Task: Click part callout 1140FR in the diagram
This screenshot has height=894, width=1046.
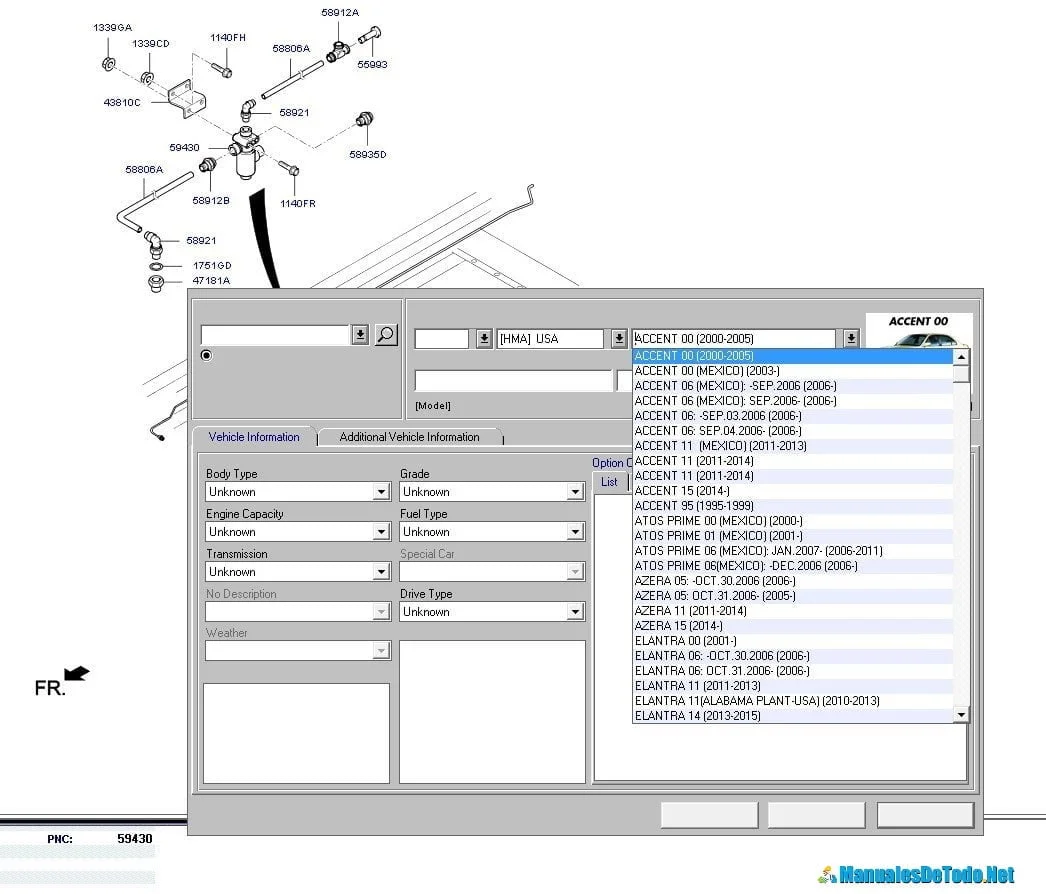Action: point(298,203)
